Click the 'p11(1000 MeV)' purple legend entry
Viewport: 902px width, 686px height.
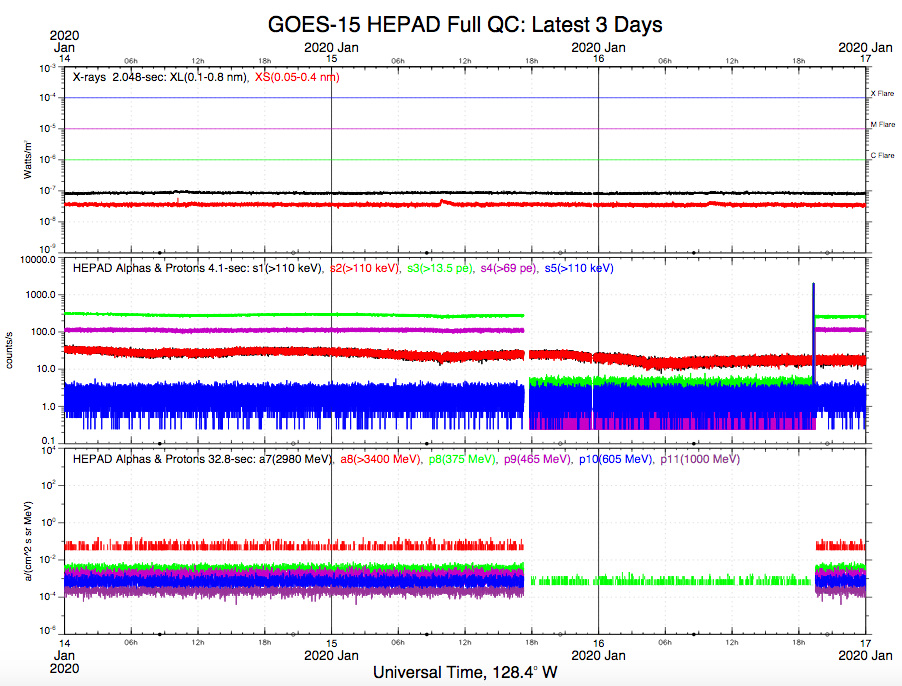click(x=700, y=459)
